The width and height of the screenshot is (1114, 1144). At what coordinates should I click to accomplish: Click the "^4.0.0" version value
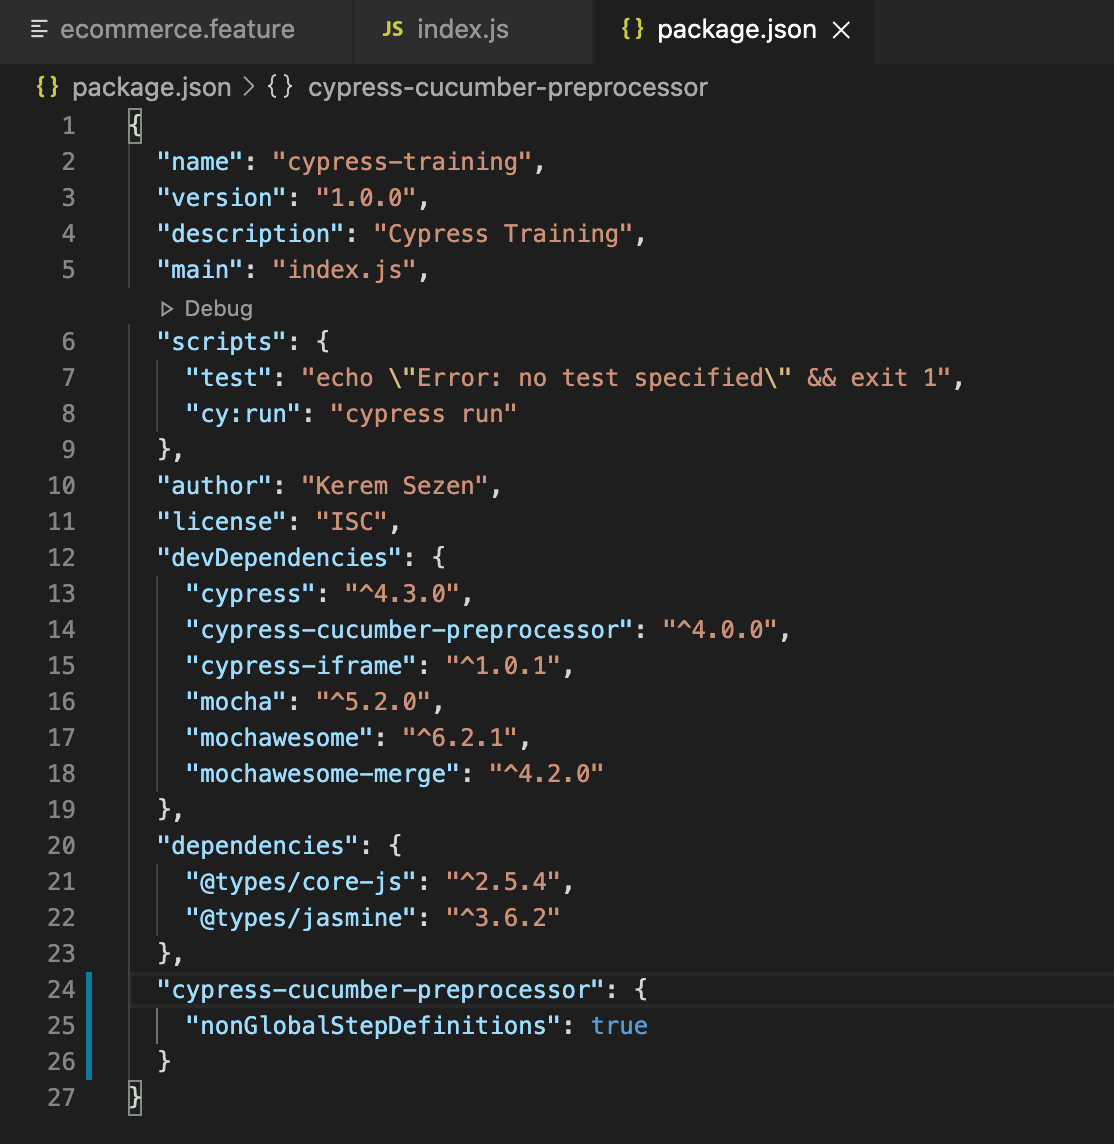[720, 630]
